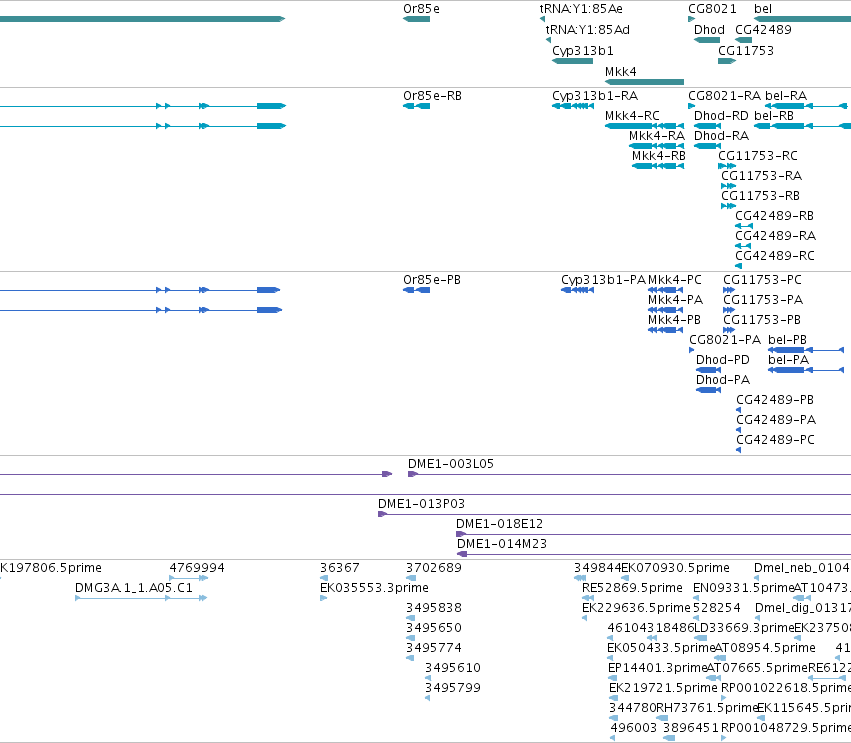Image resolution: width=851 pixels, height=743 pixels.
Task: Click the Mkk4-RC transcript label
Action: point(632,116)
